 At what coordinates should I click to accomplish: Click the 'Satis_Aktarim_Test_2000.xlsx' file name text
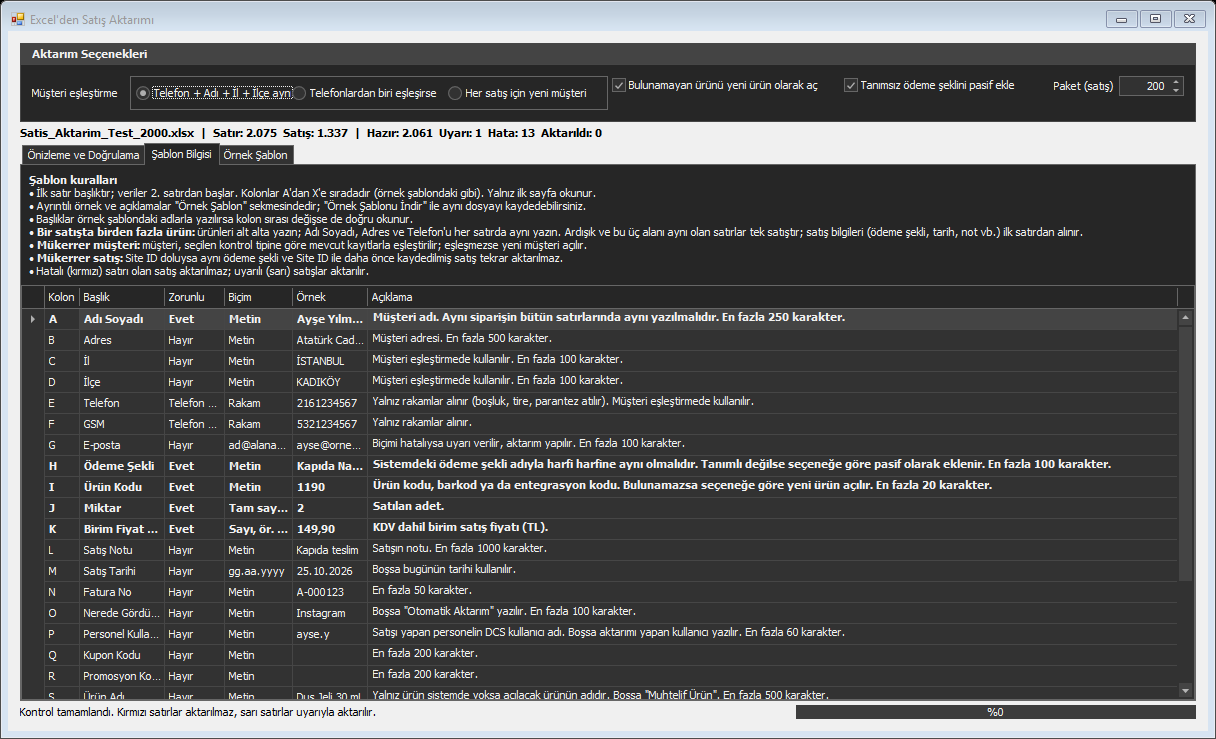click(107, 132)
